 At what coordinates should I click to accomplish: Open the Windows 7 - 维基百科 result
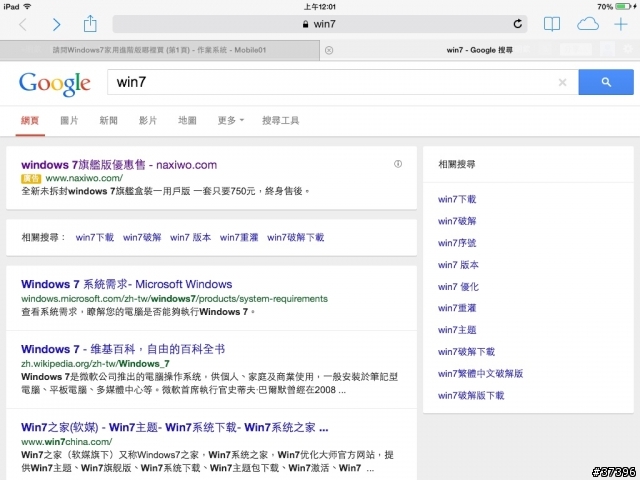coord(123,349)
